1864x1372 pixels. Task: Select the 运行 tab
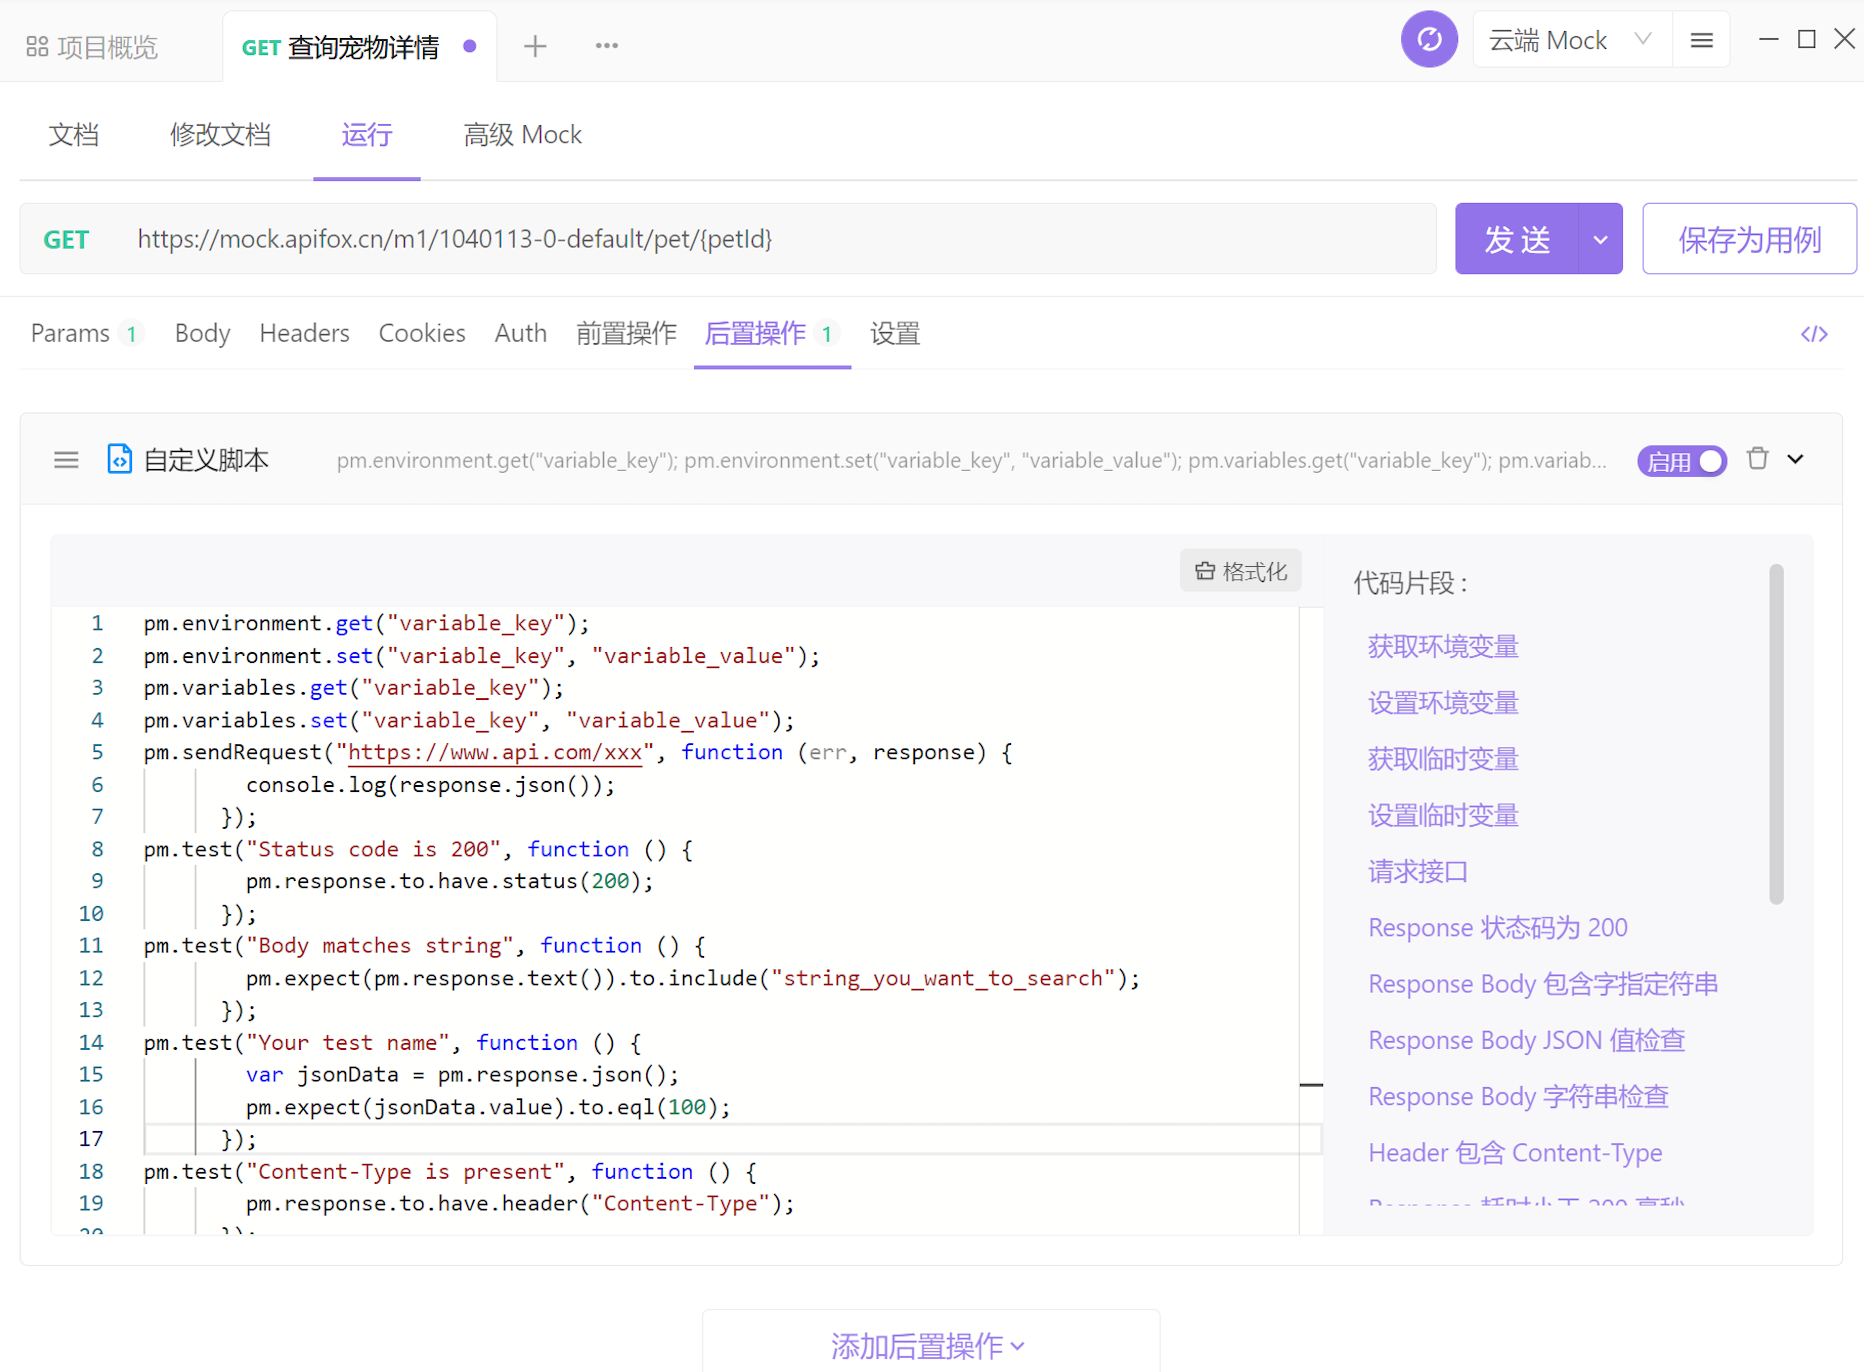[367, 135]
